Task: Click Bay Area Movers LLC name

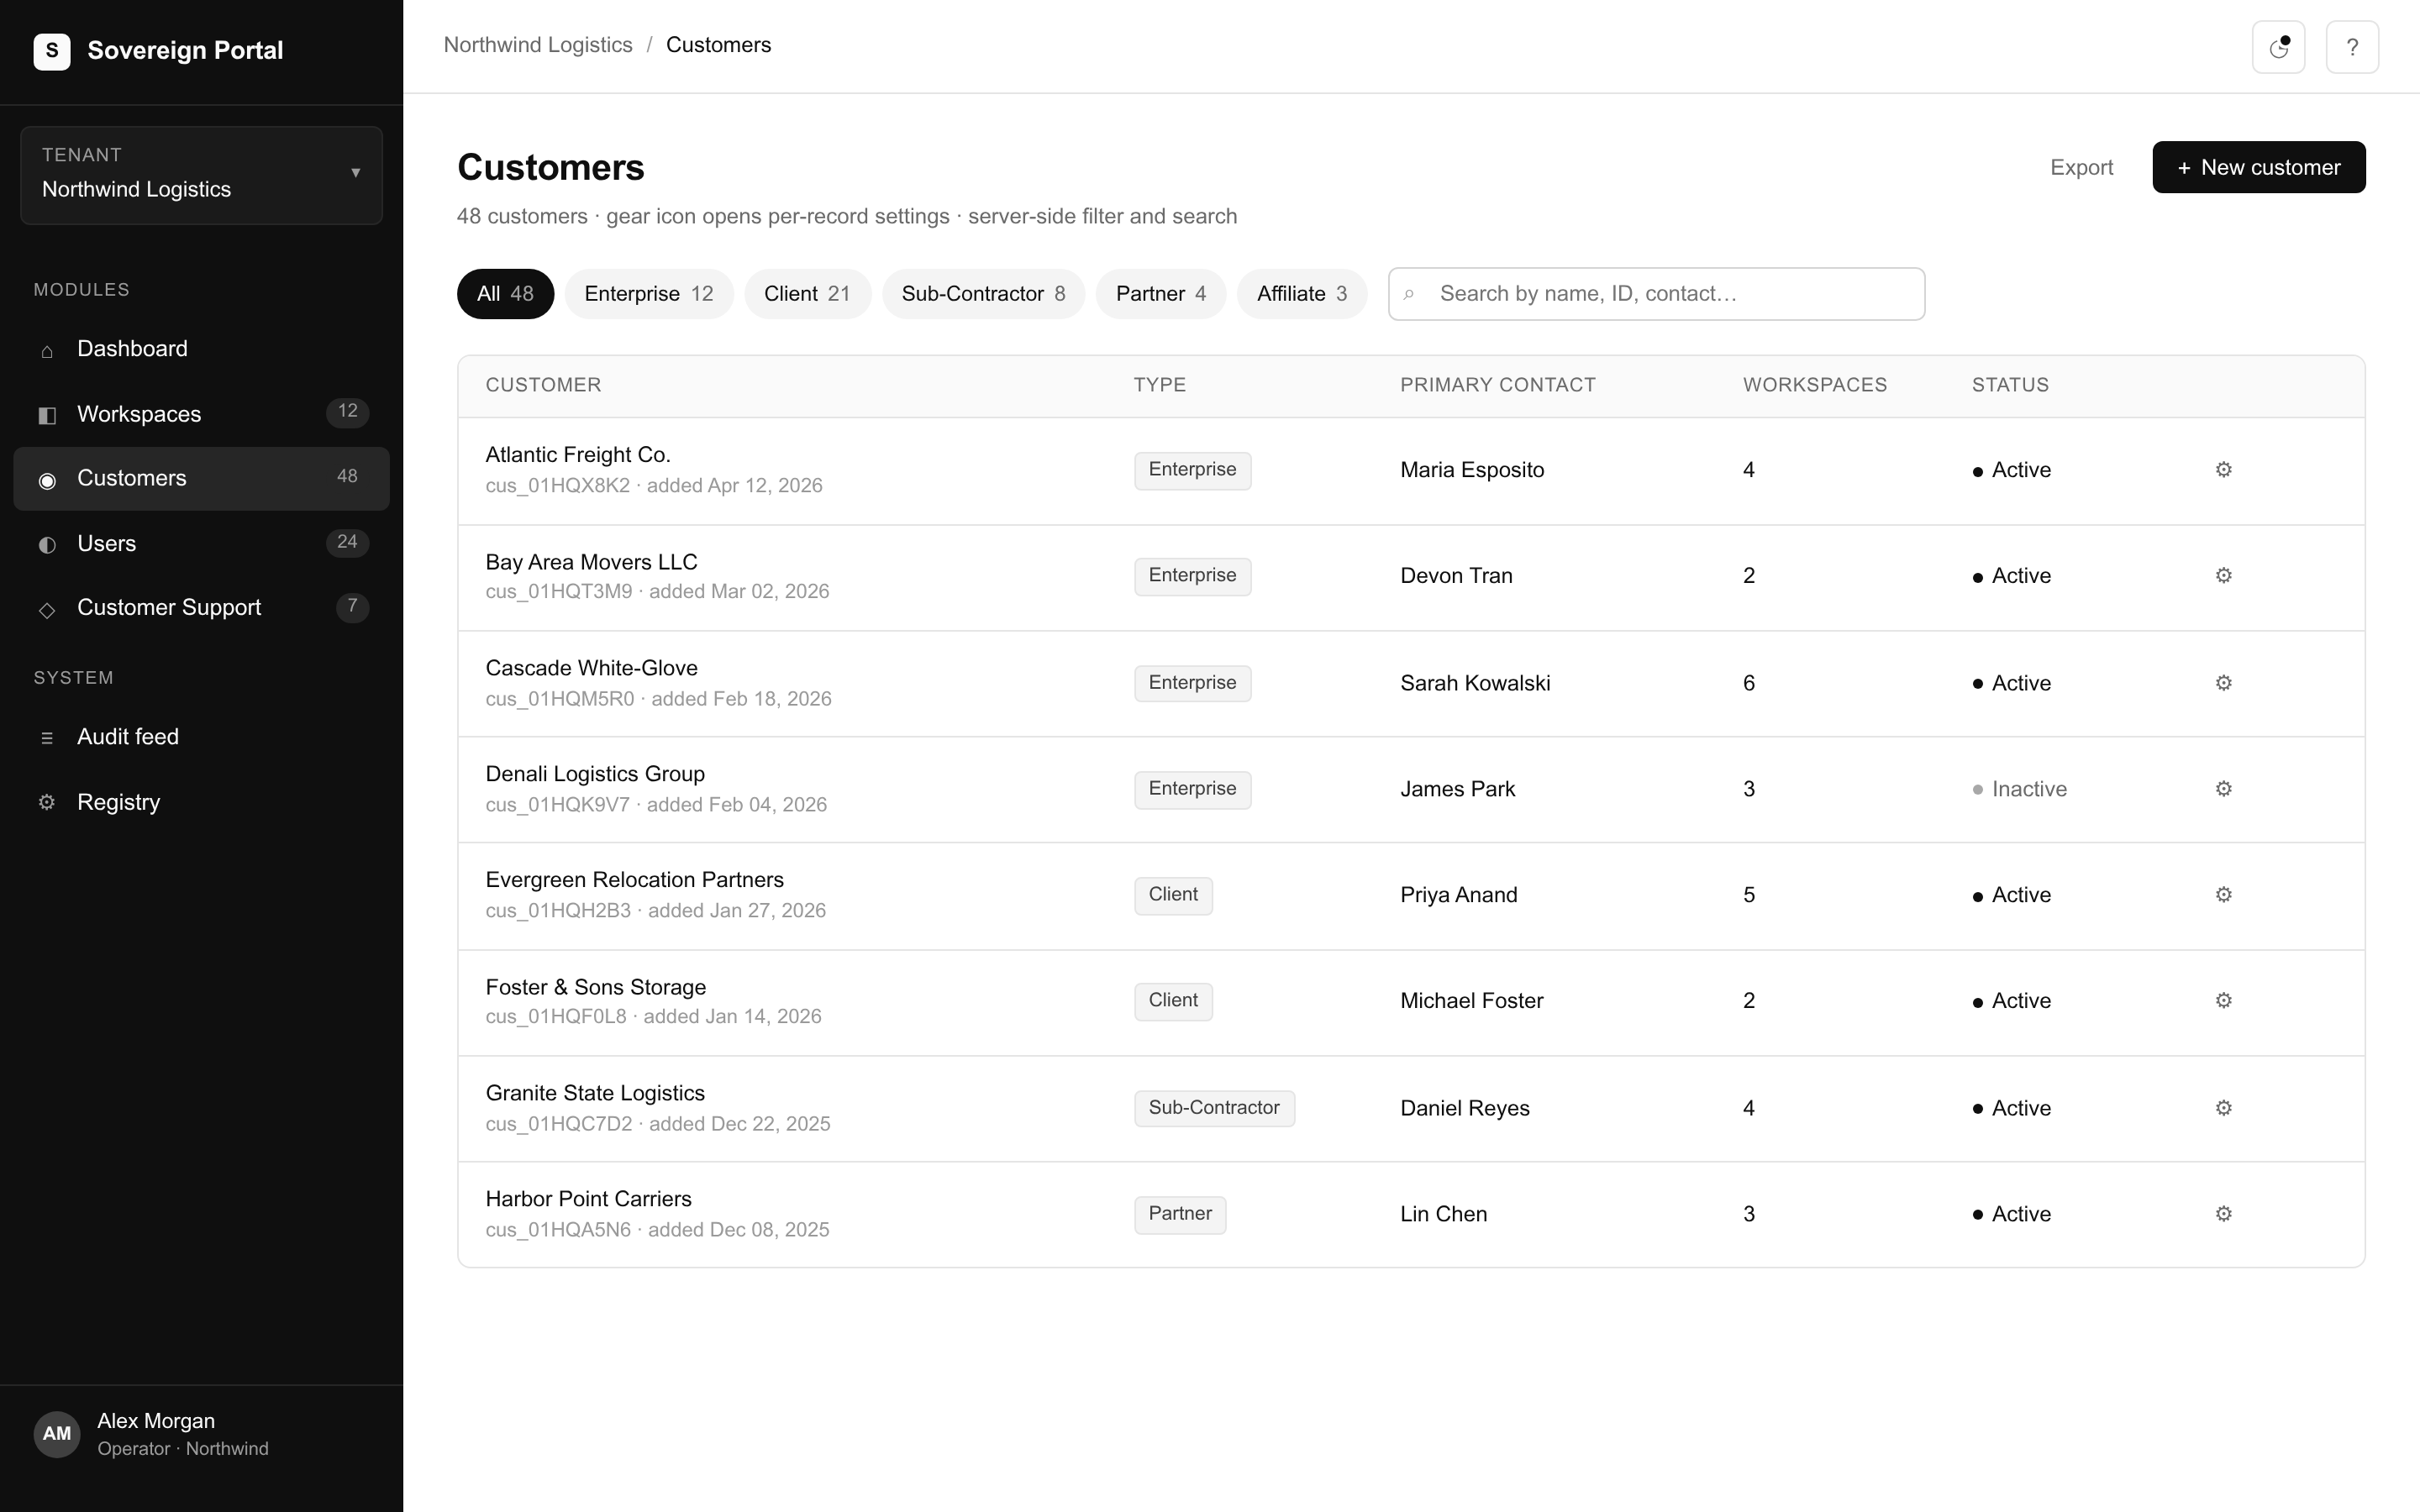Action: (x=591, y=562)
